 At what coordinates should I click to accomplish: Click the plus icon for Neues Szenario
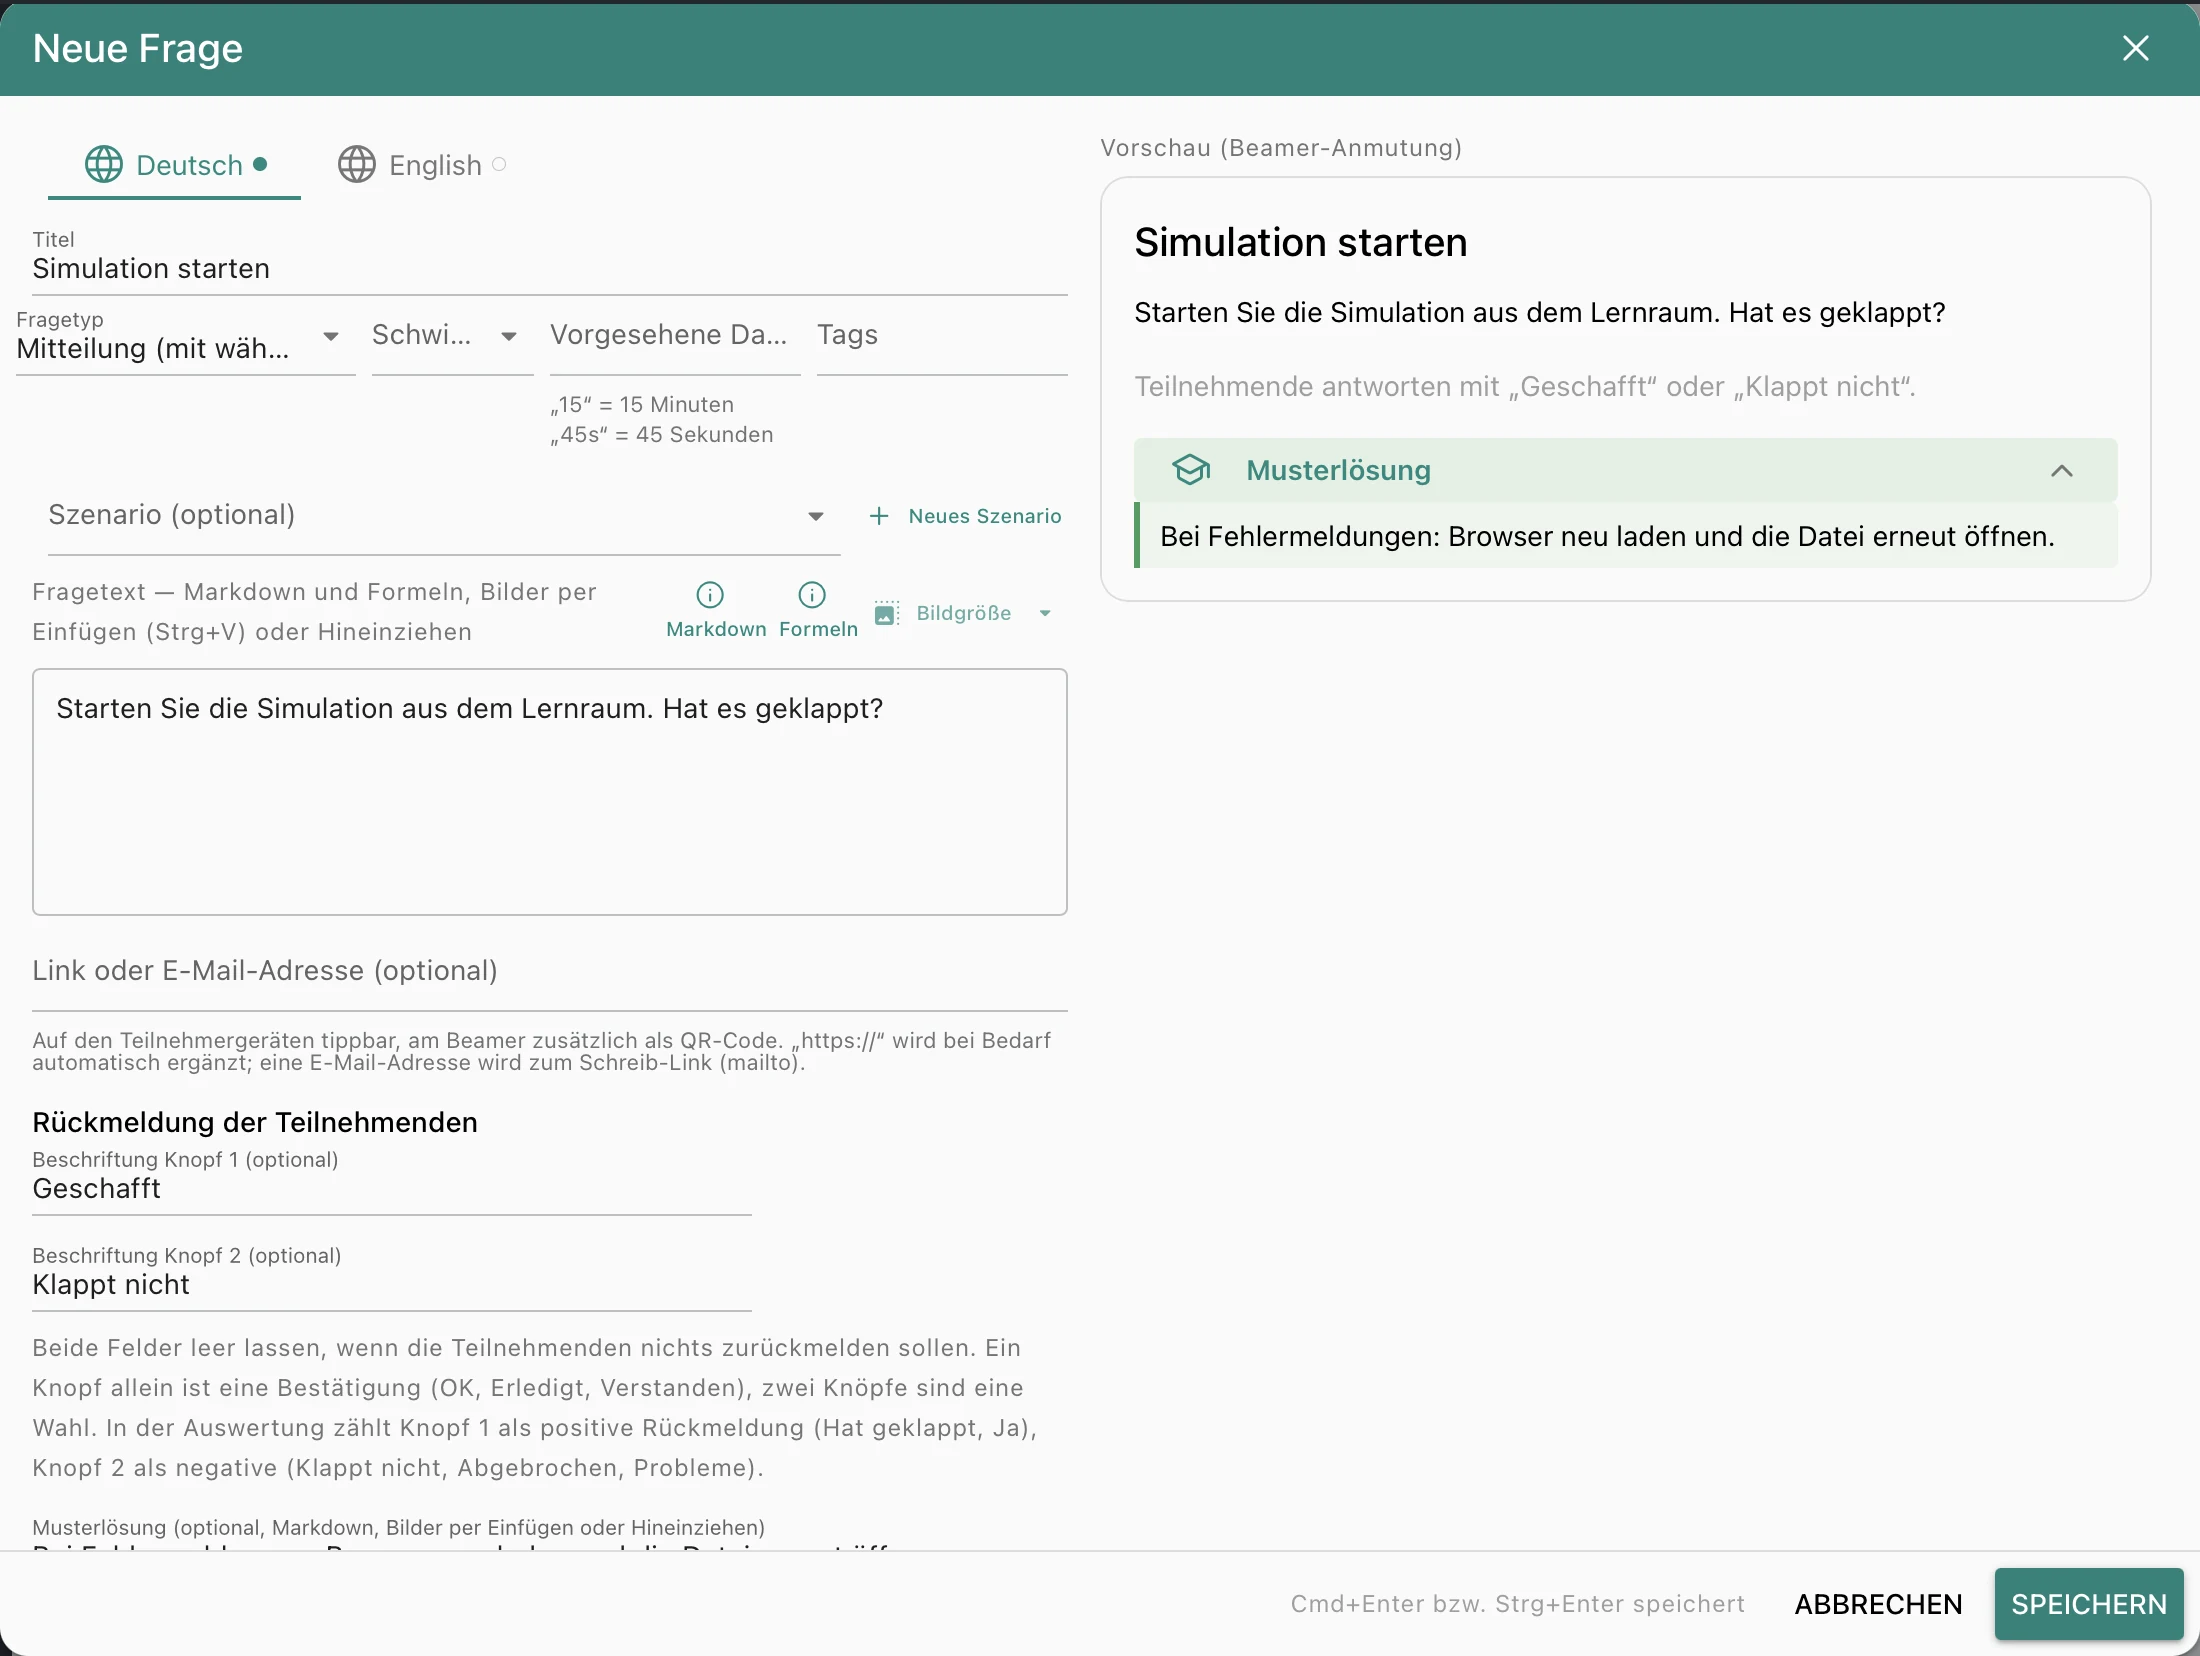[879, 516]
